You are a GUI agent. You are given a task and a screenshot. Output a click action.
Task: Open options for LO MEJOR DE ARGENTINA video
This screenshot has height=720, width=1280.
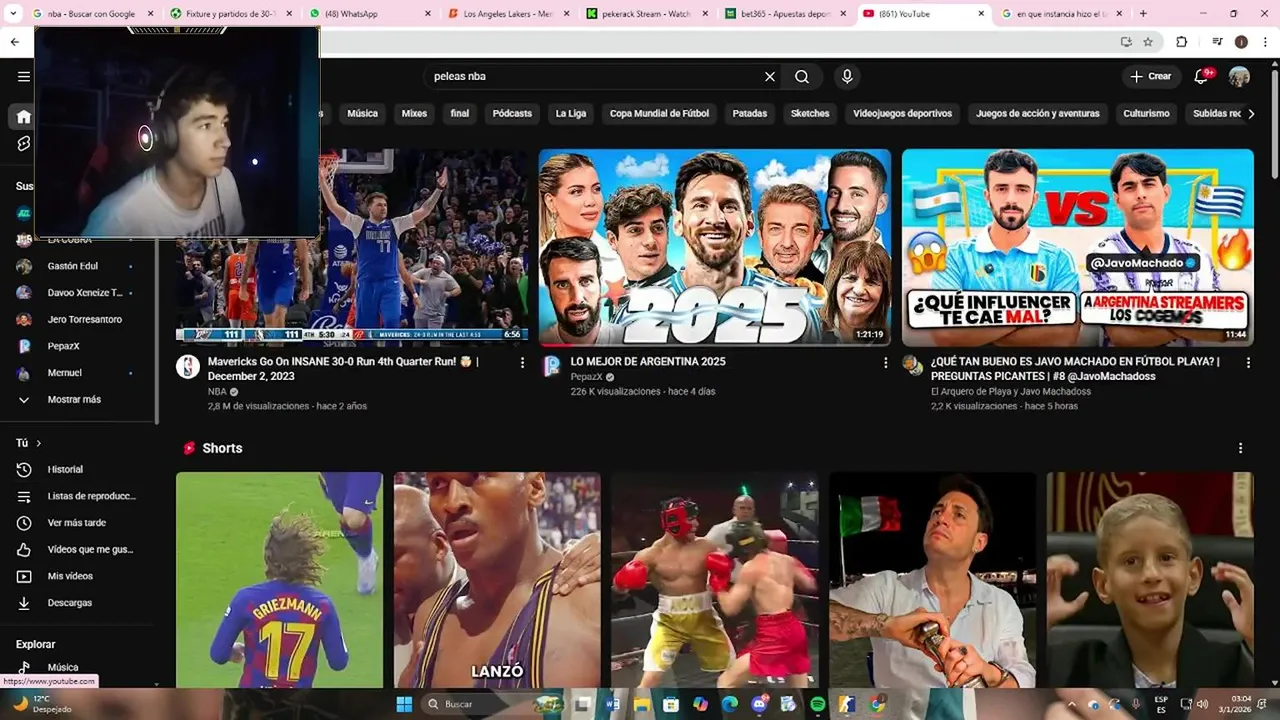coord(885,363)
